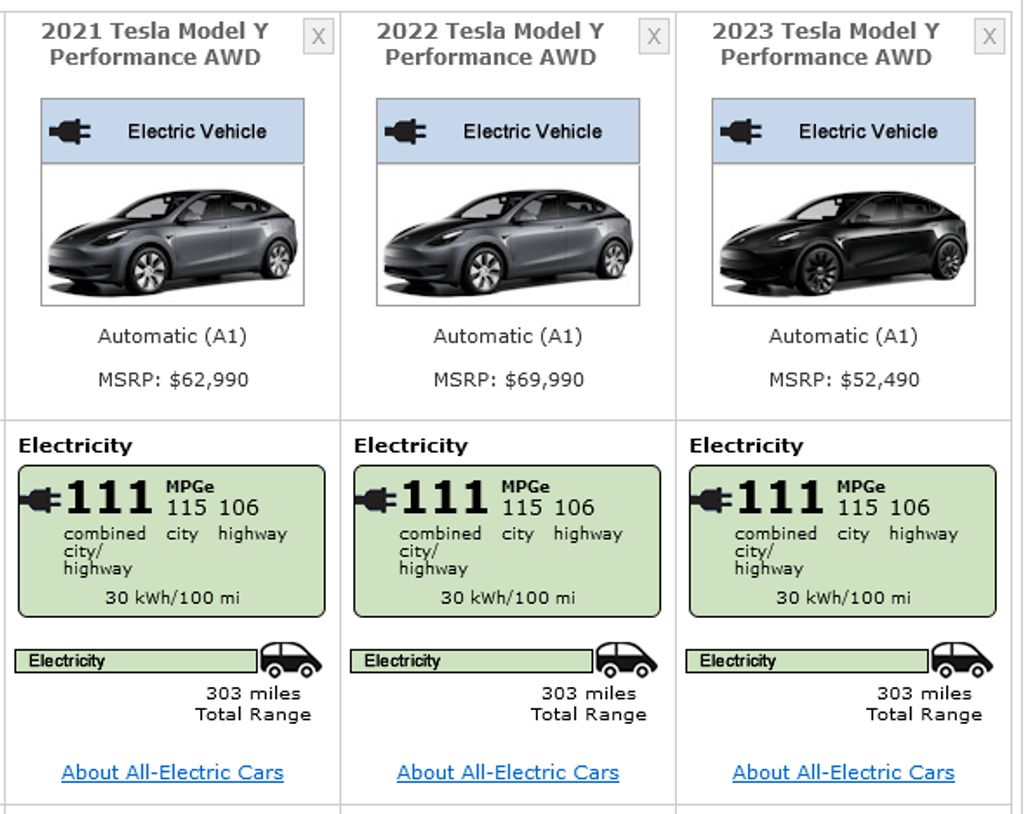Open About All-Electric Cars under 2023 model
1024x814 pixels.
pyautogui.click(x=843, y=772)
